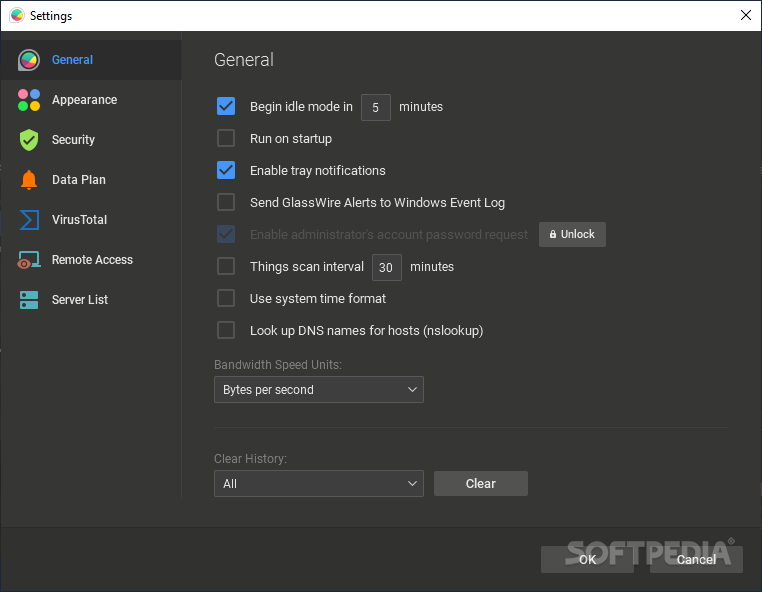The height and width of the screenshot is (592, 762).
Task: Check Send GlassWire Alerts to Windows Event Log
Action: tap(226, 202)
